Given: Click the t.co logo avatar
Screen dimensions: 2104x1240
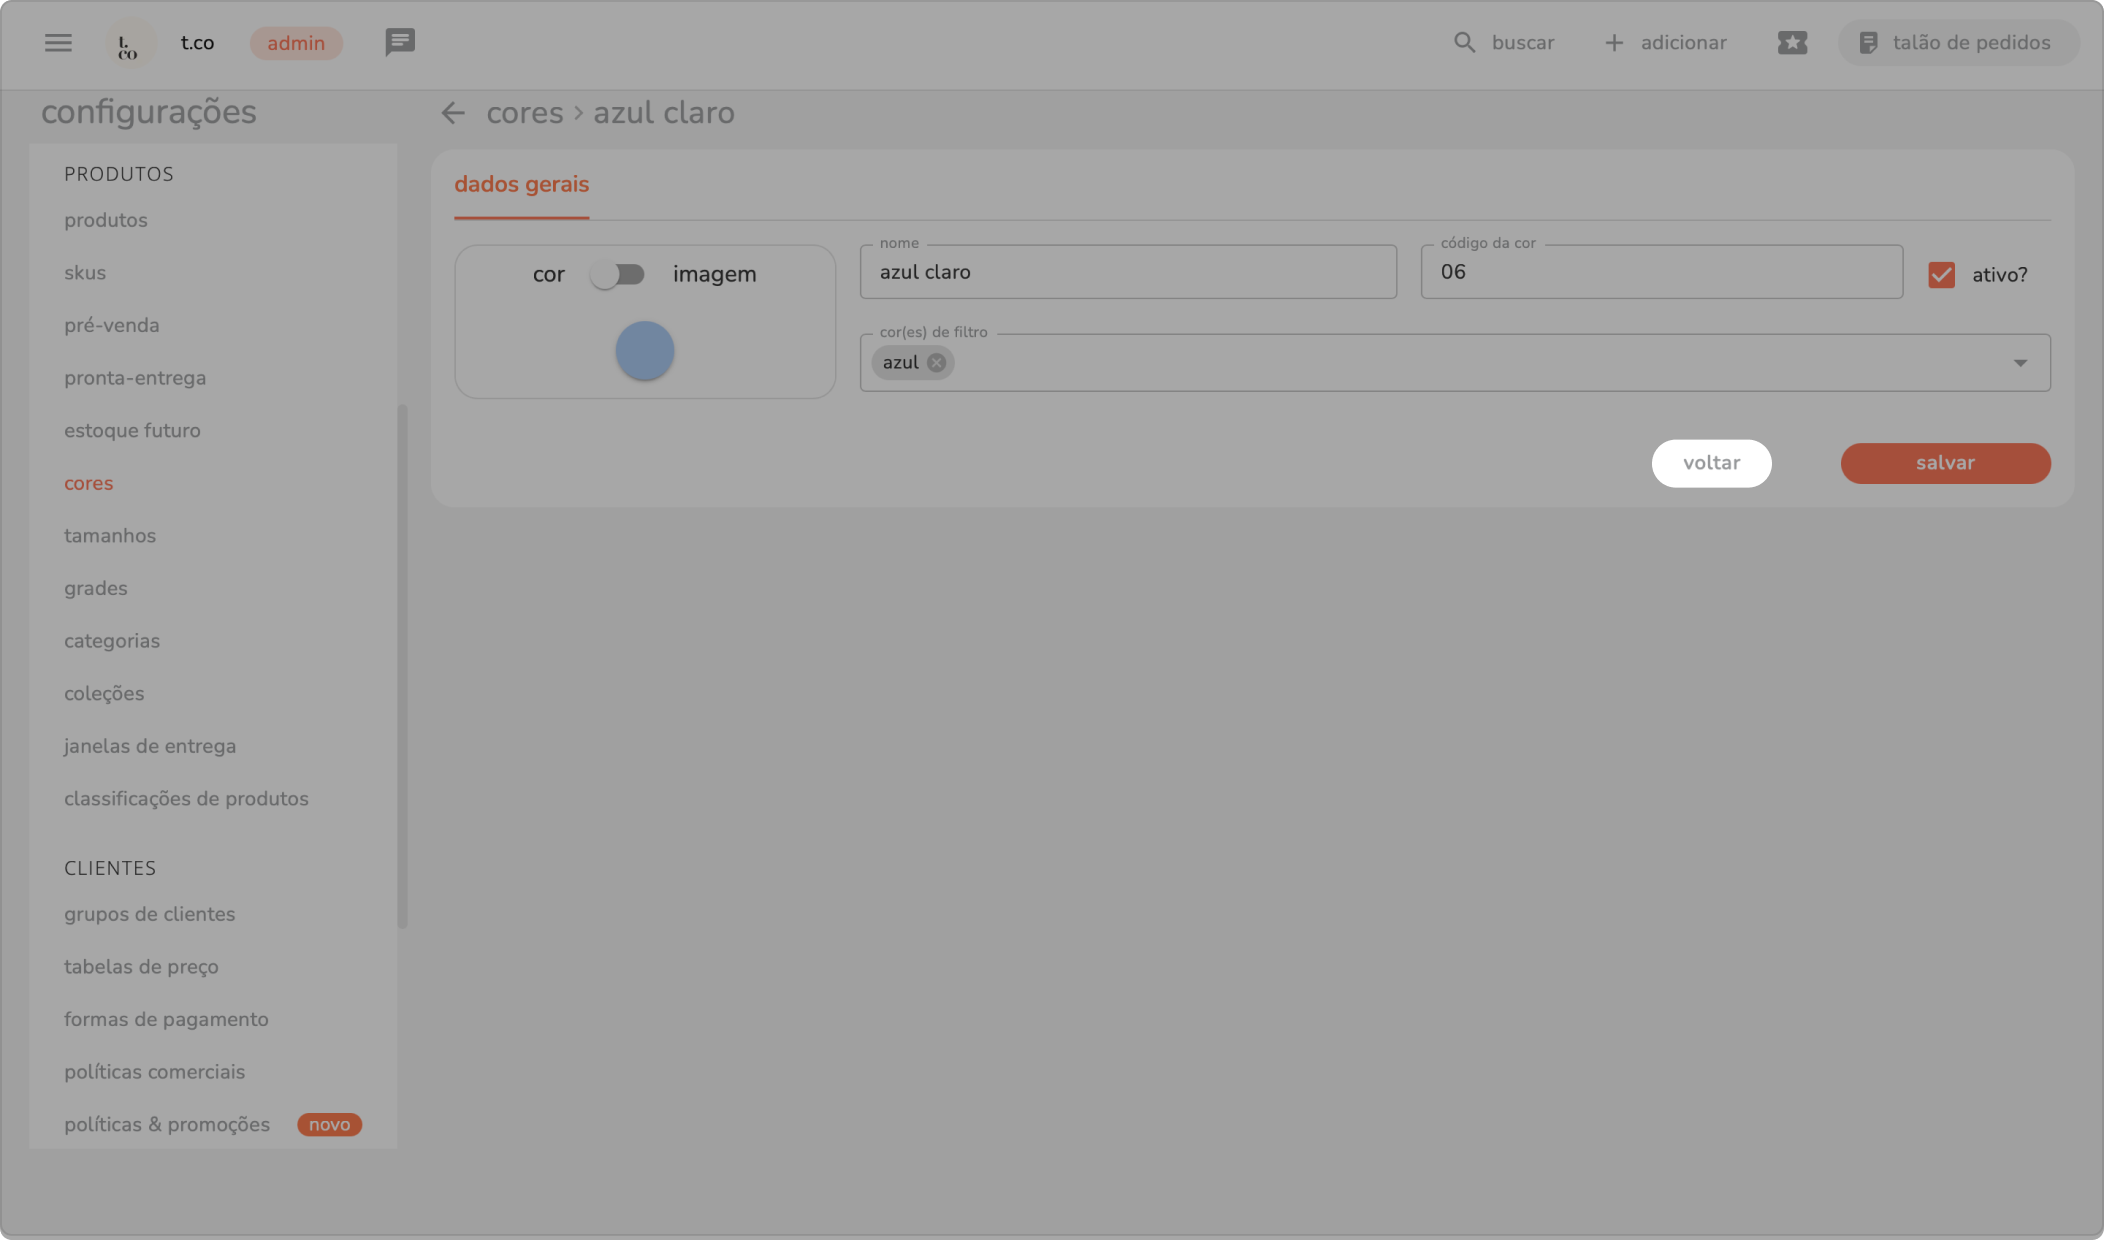Looking at the screenshot, I should (130, 43).
